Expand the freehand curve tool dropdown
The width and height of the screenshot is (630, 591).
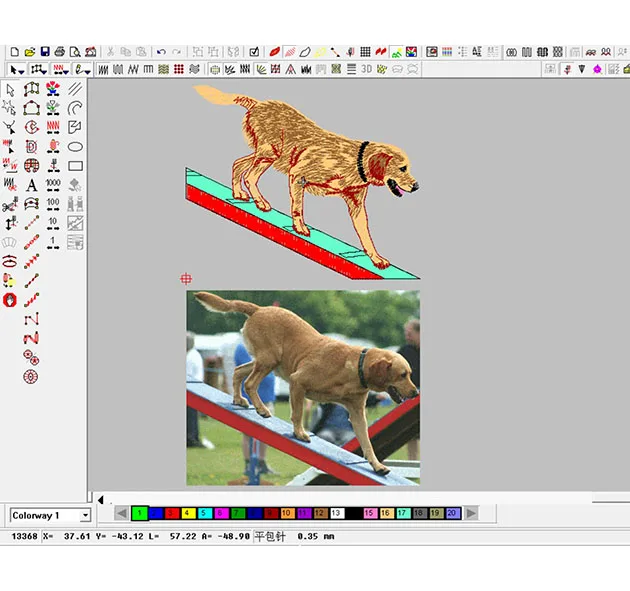89,69
